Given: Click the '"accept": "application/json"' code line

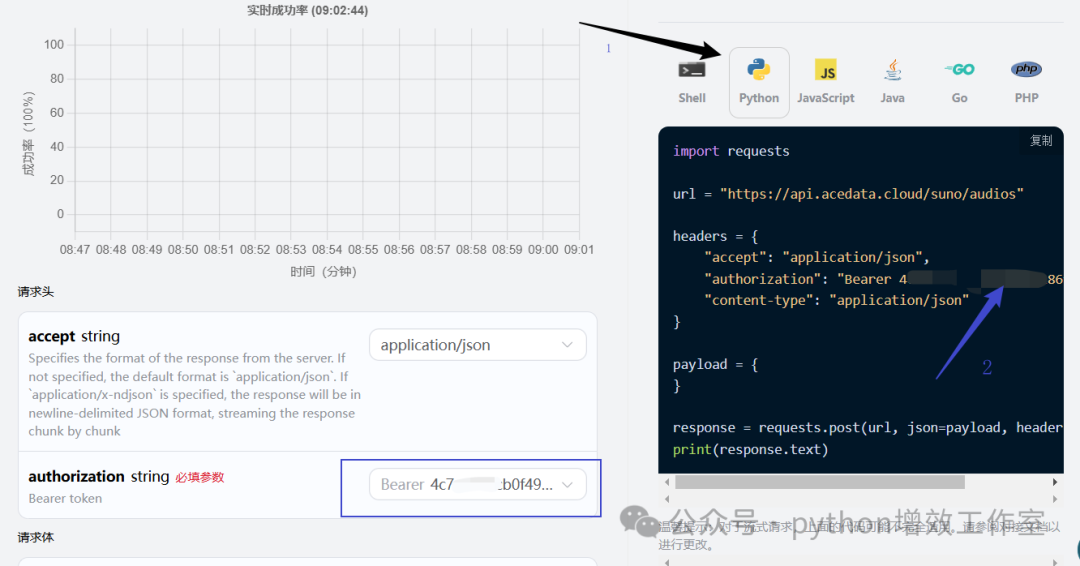Looking at the screenshot, I should point(816,258).
